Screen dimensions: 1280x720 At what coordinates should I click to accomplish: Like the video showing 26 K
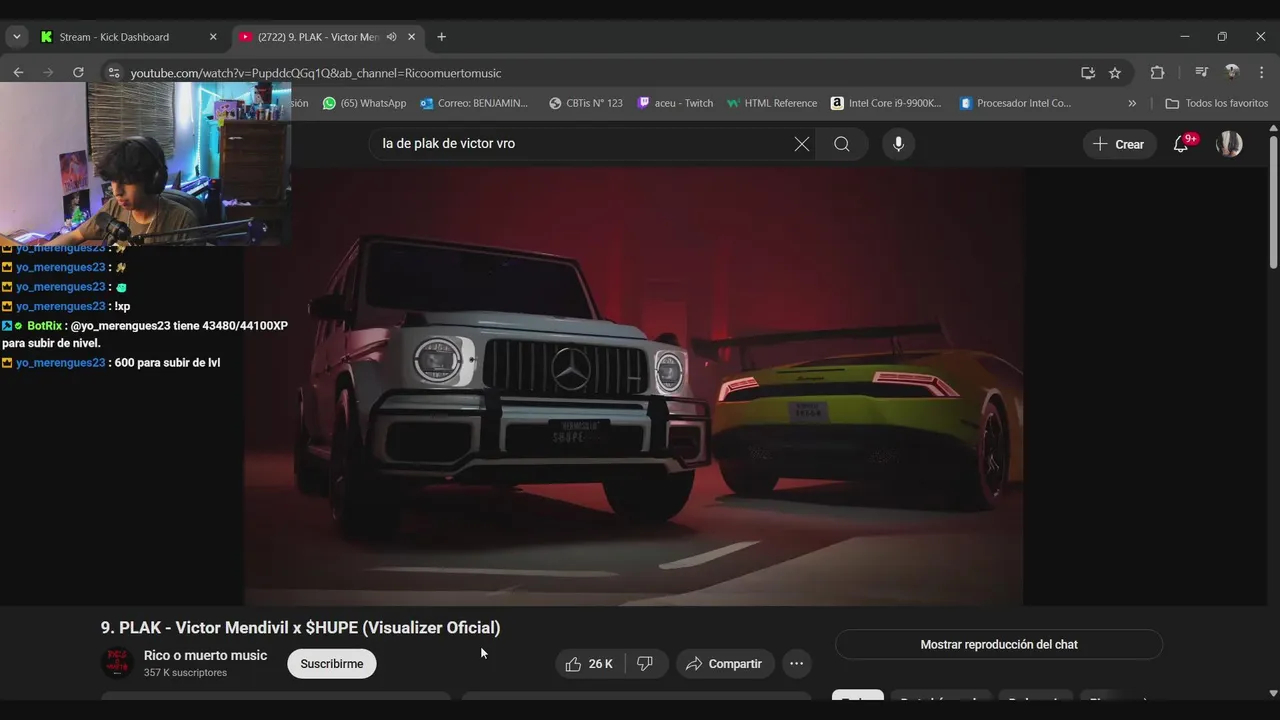(x=590, y=664)
